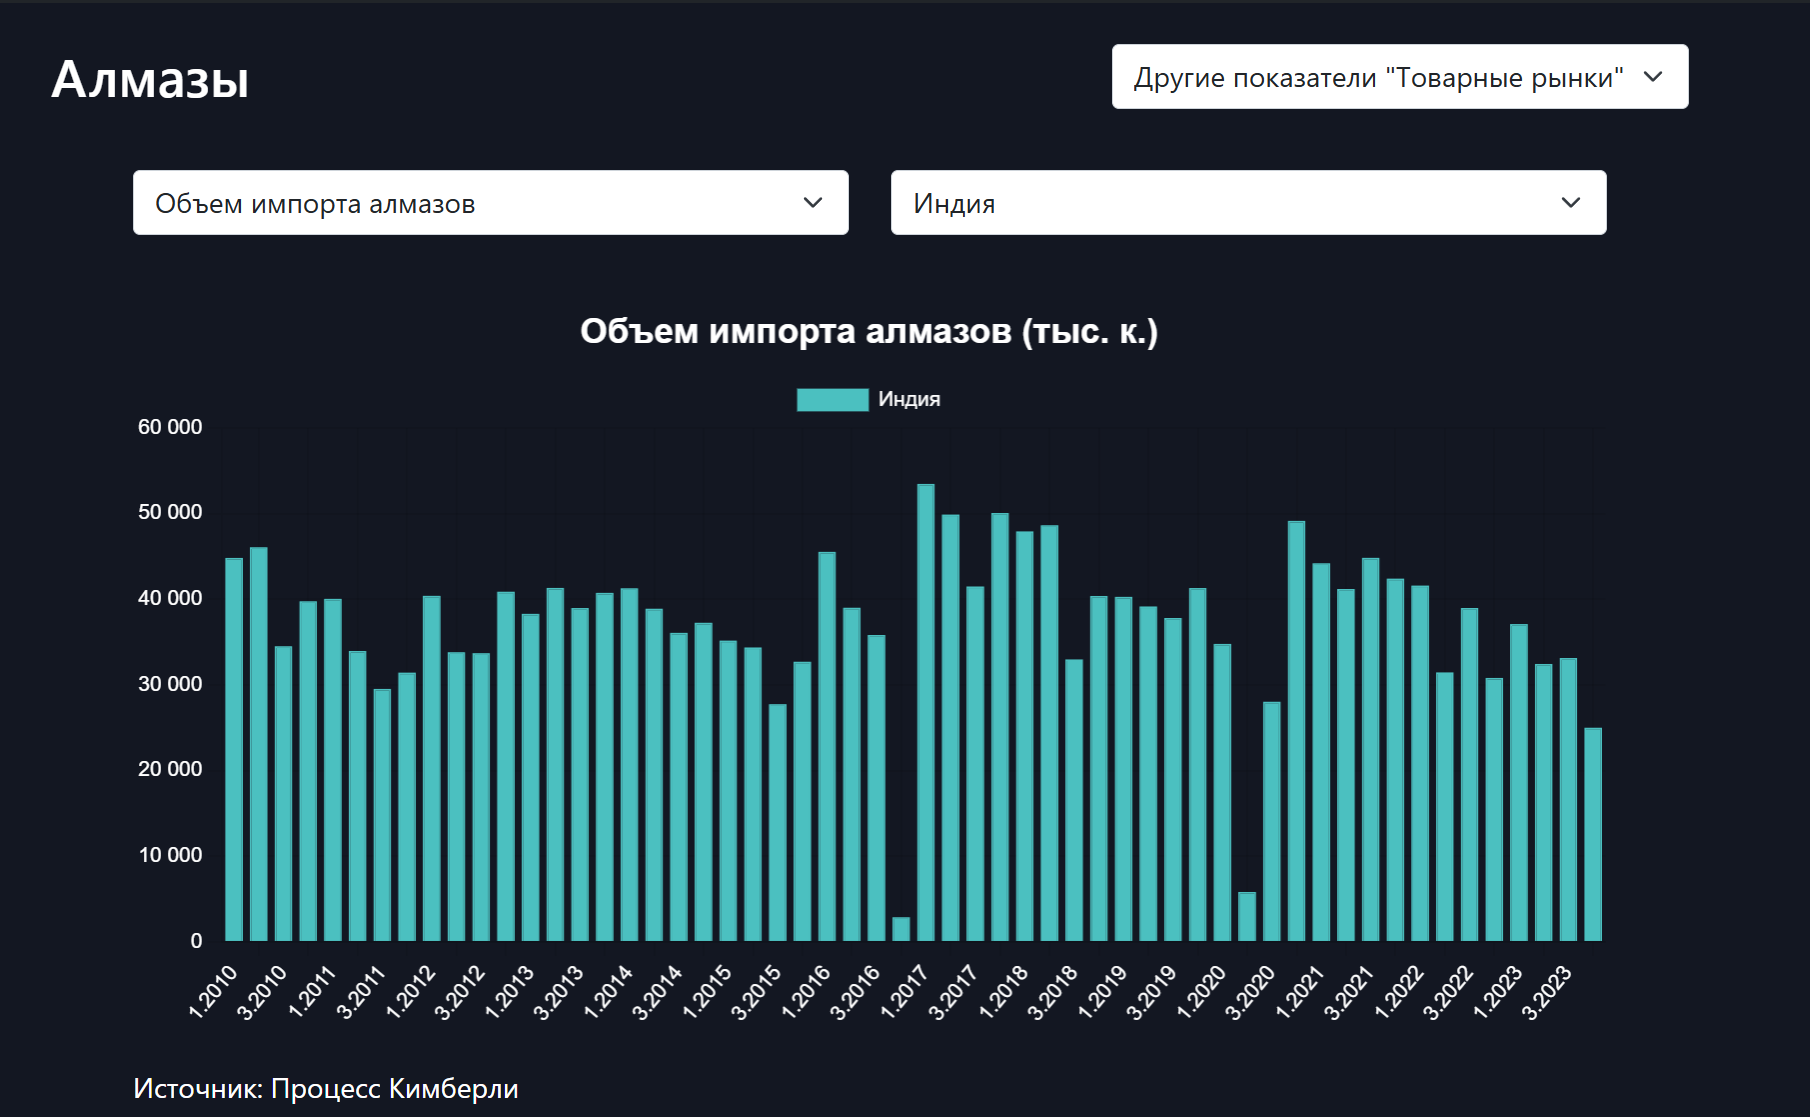Click the x-axis label '3.2013'
1810x1117 pixels.
pyautogui.click(x=559, y=991)
